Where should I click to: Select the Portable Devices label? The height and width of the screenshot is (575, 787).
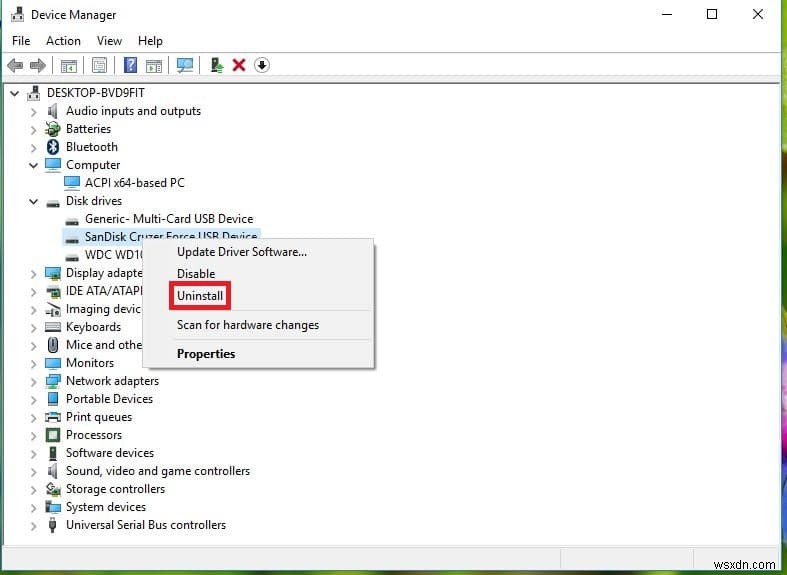(x=109, y=399)
